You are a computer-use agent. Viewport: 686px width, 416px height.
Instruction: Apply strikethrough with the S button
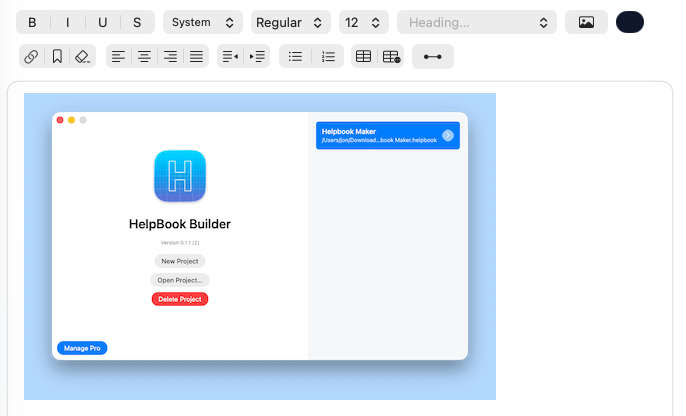[137, 22]
